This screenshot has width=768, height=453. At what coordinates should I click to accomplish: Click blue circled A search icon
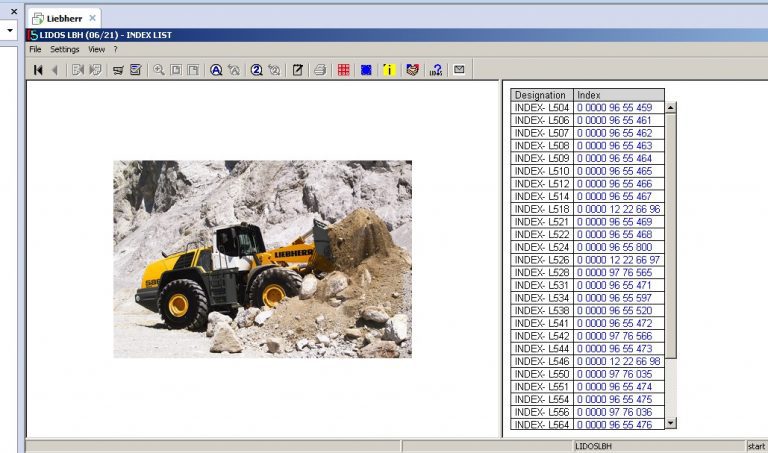click(x=216, y=70)
